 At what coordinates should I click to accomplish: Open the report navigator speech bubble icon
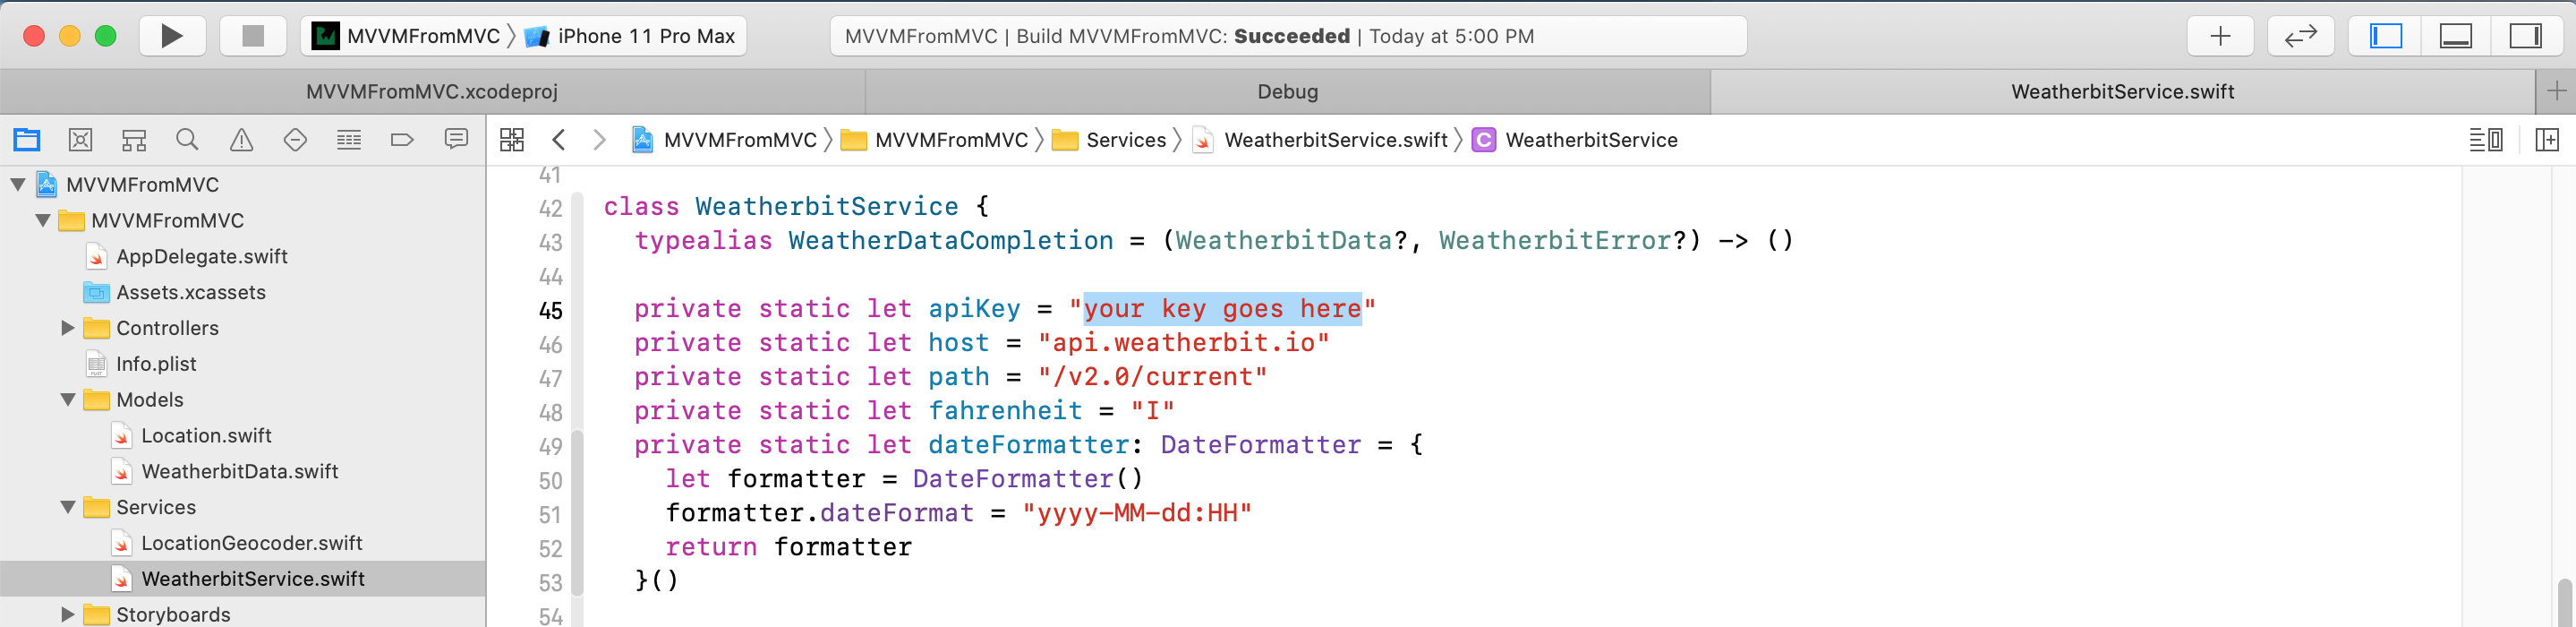click(x=456, y=139)
